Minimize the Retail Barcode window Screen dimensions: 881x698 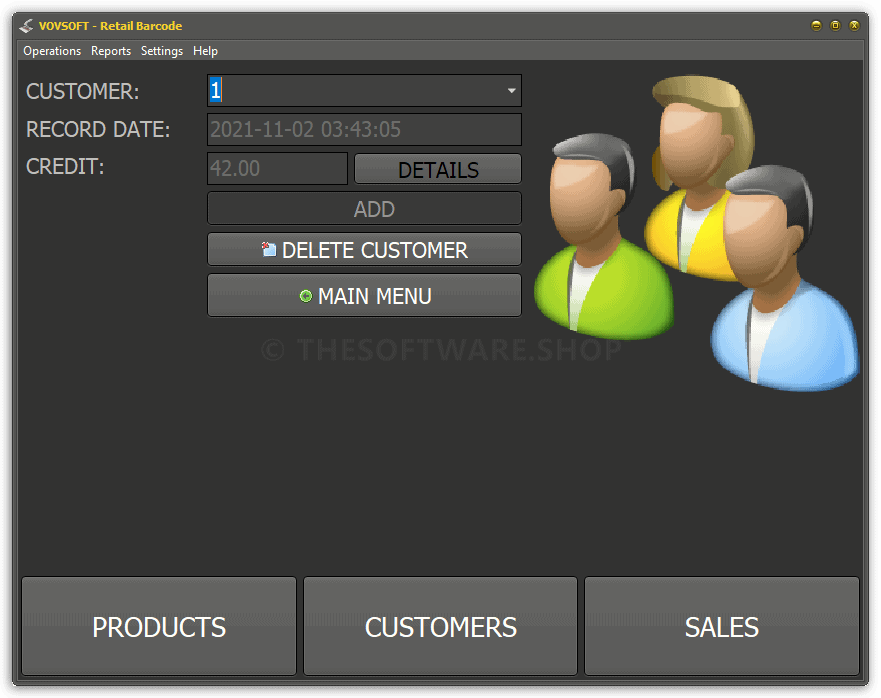point(816,25)
